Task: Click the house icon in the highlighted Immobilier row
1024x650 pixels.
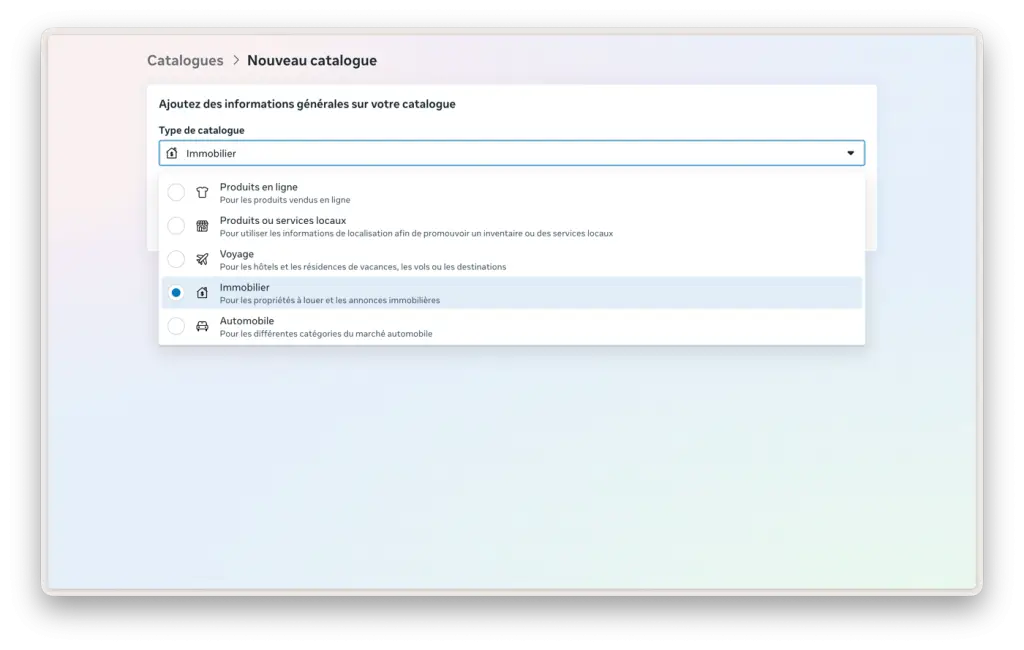Action: [202, 293]
